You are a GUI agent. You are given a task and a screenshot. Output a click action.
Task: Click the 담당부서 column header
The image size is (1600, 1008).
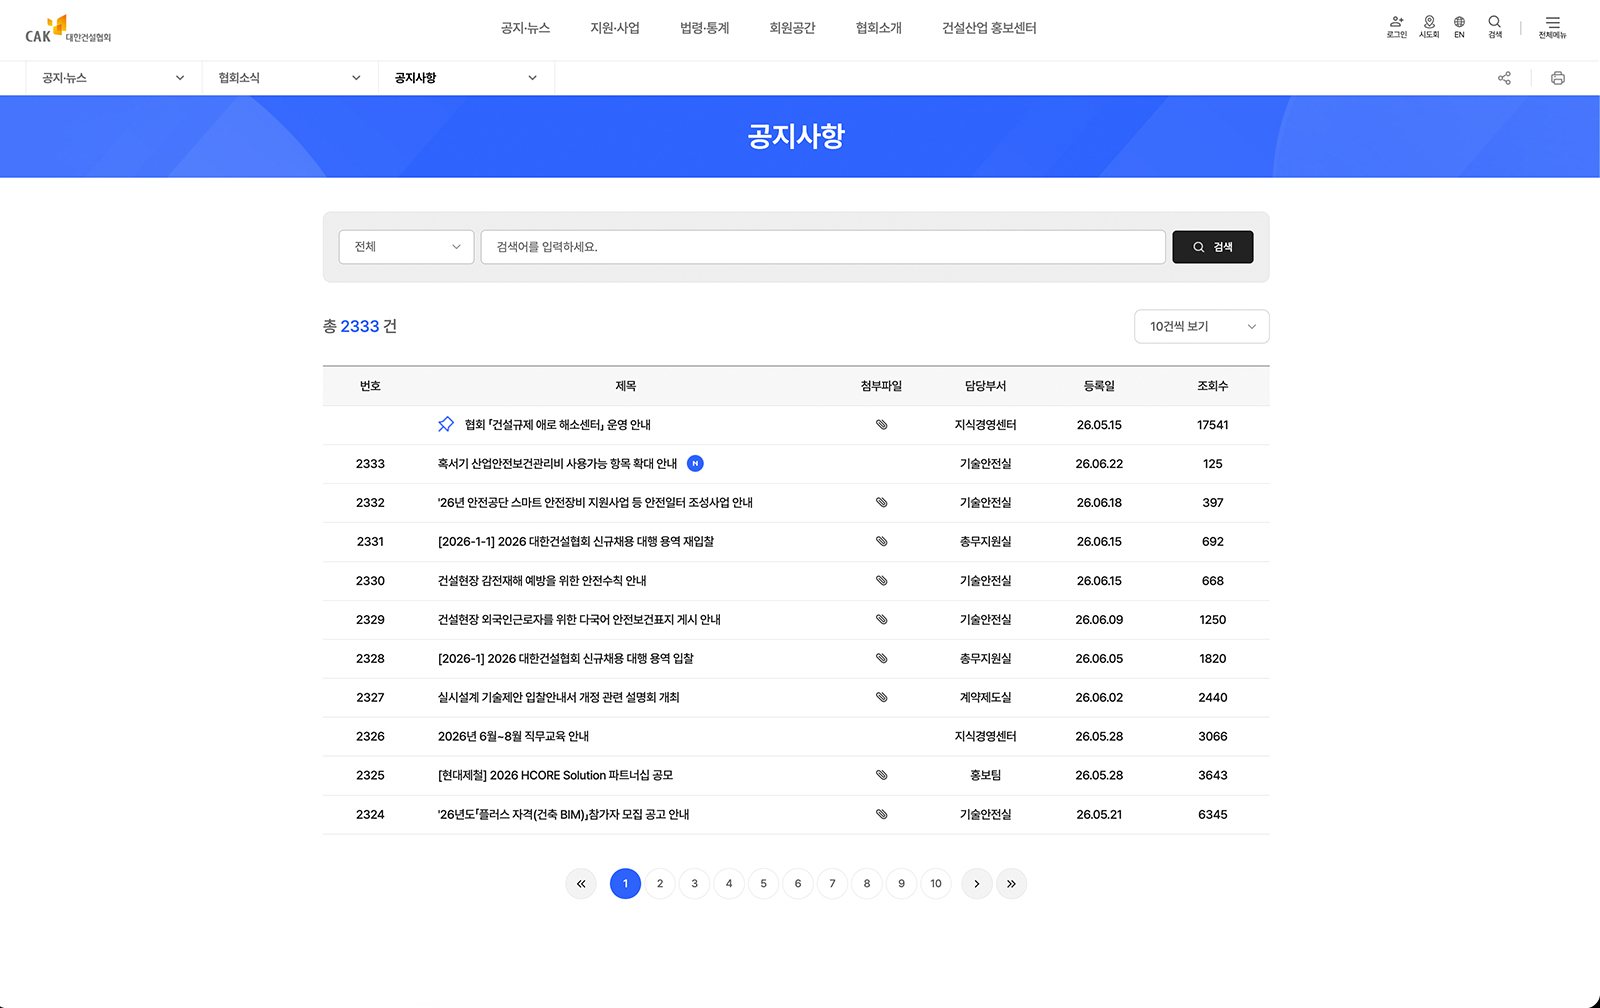coord(986,386)
